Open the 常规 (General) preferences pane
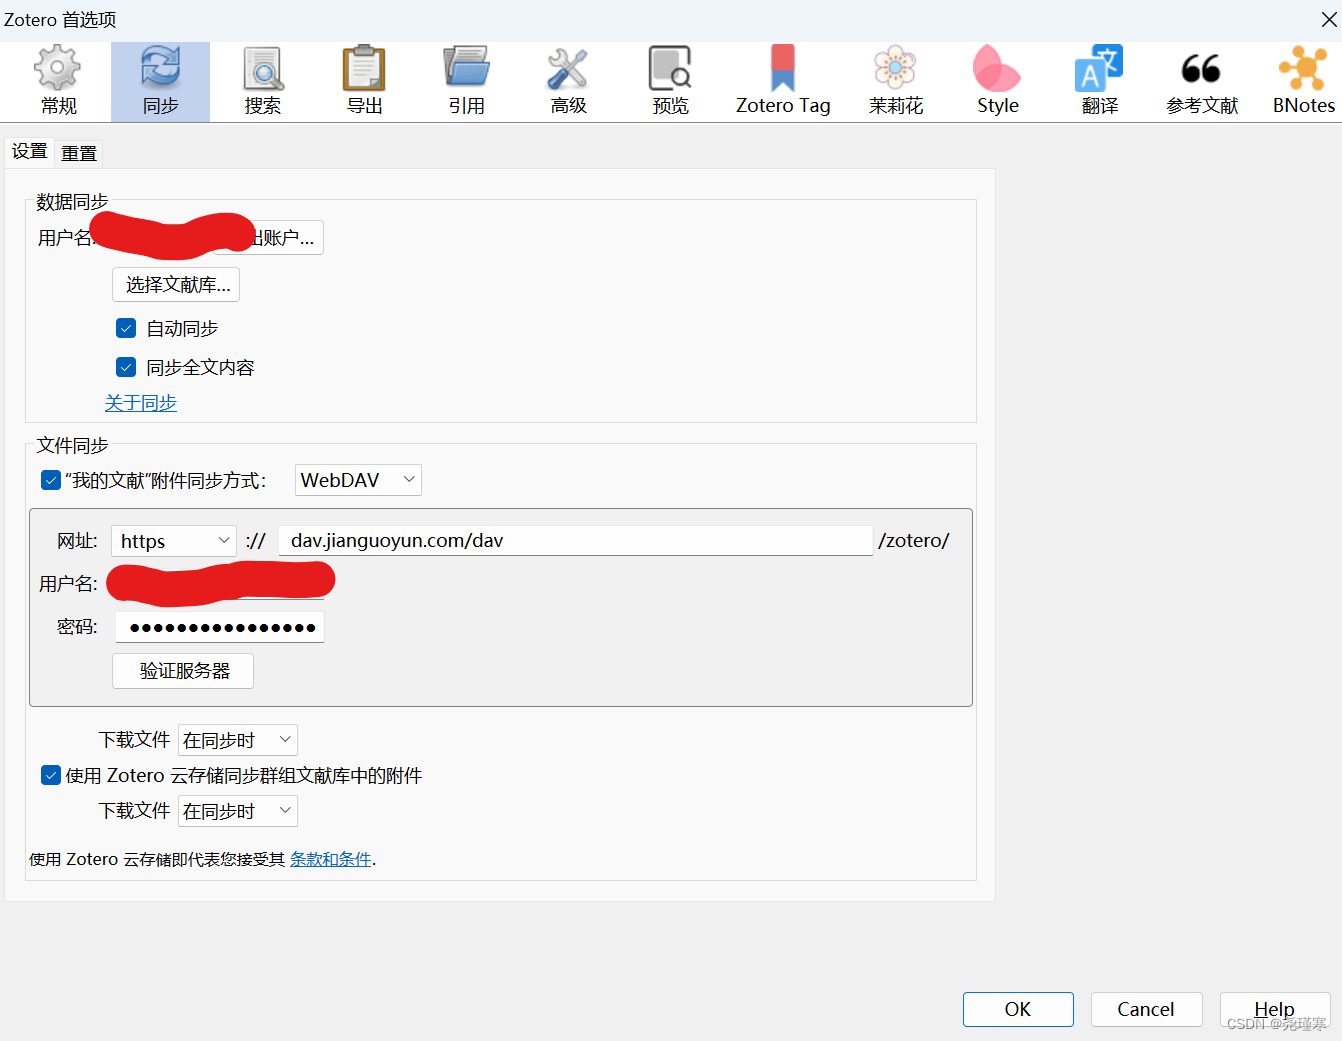The width and height of the screenshot is (1342, 1041). tap(58, 82)
